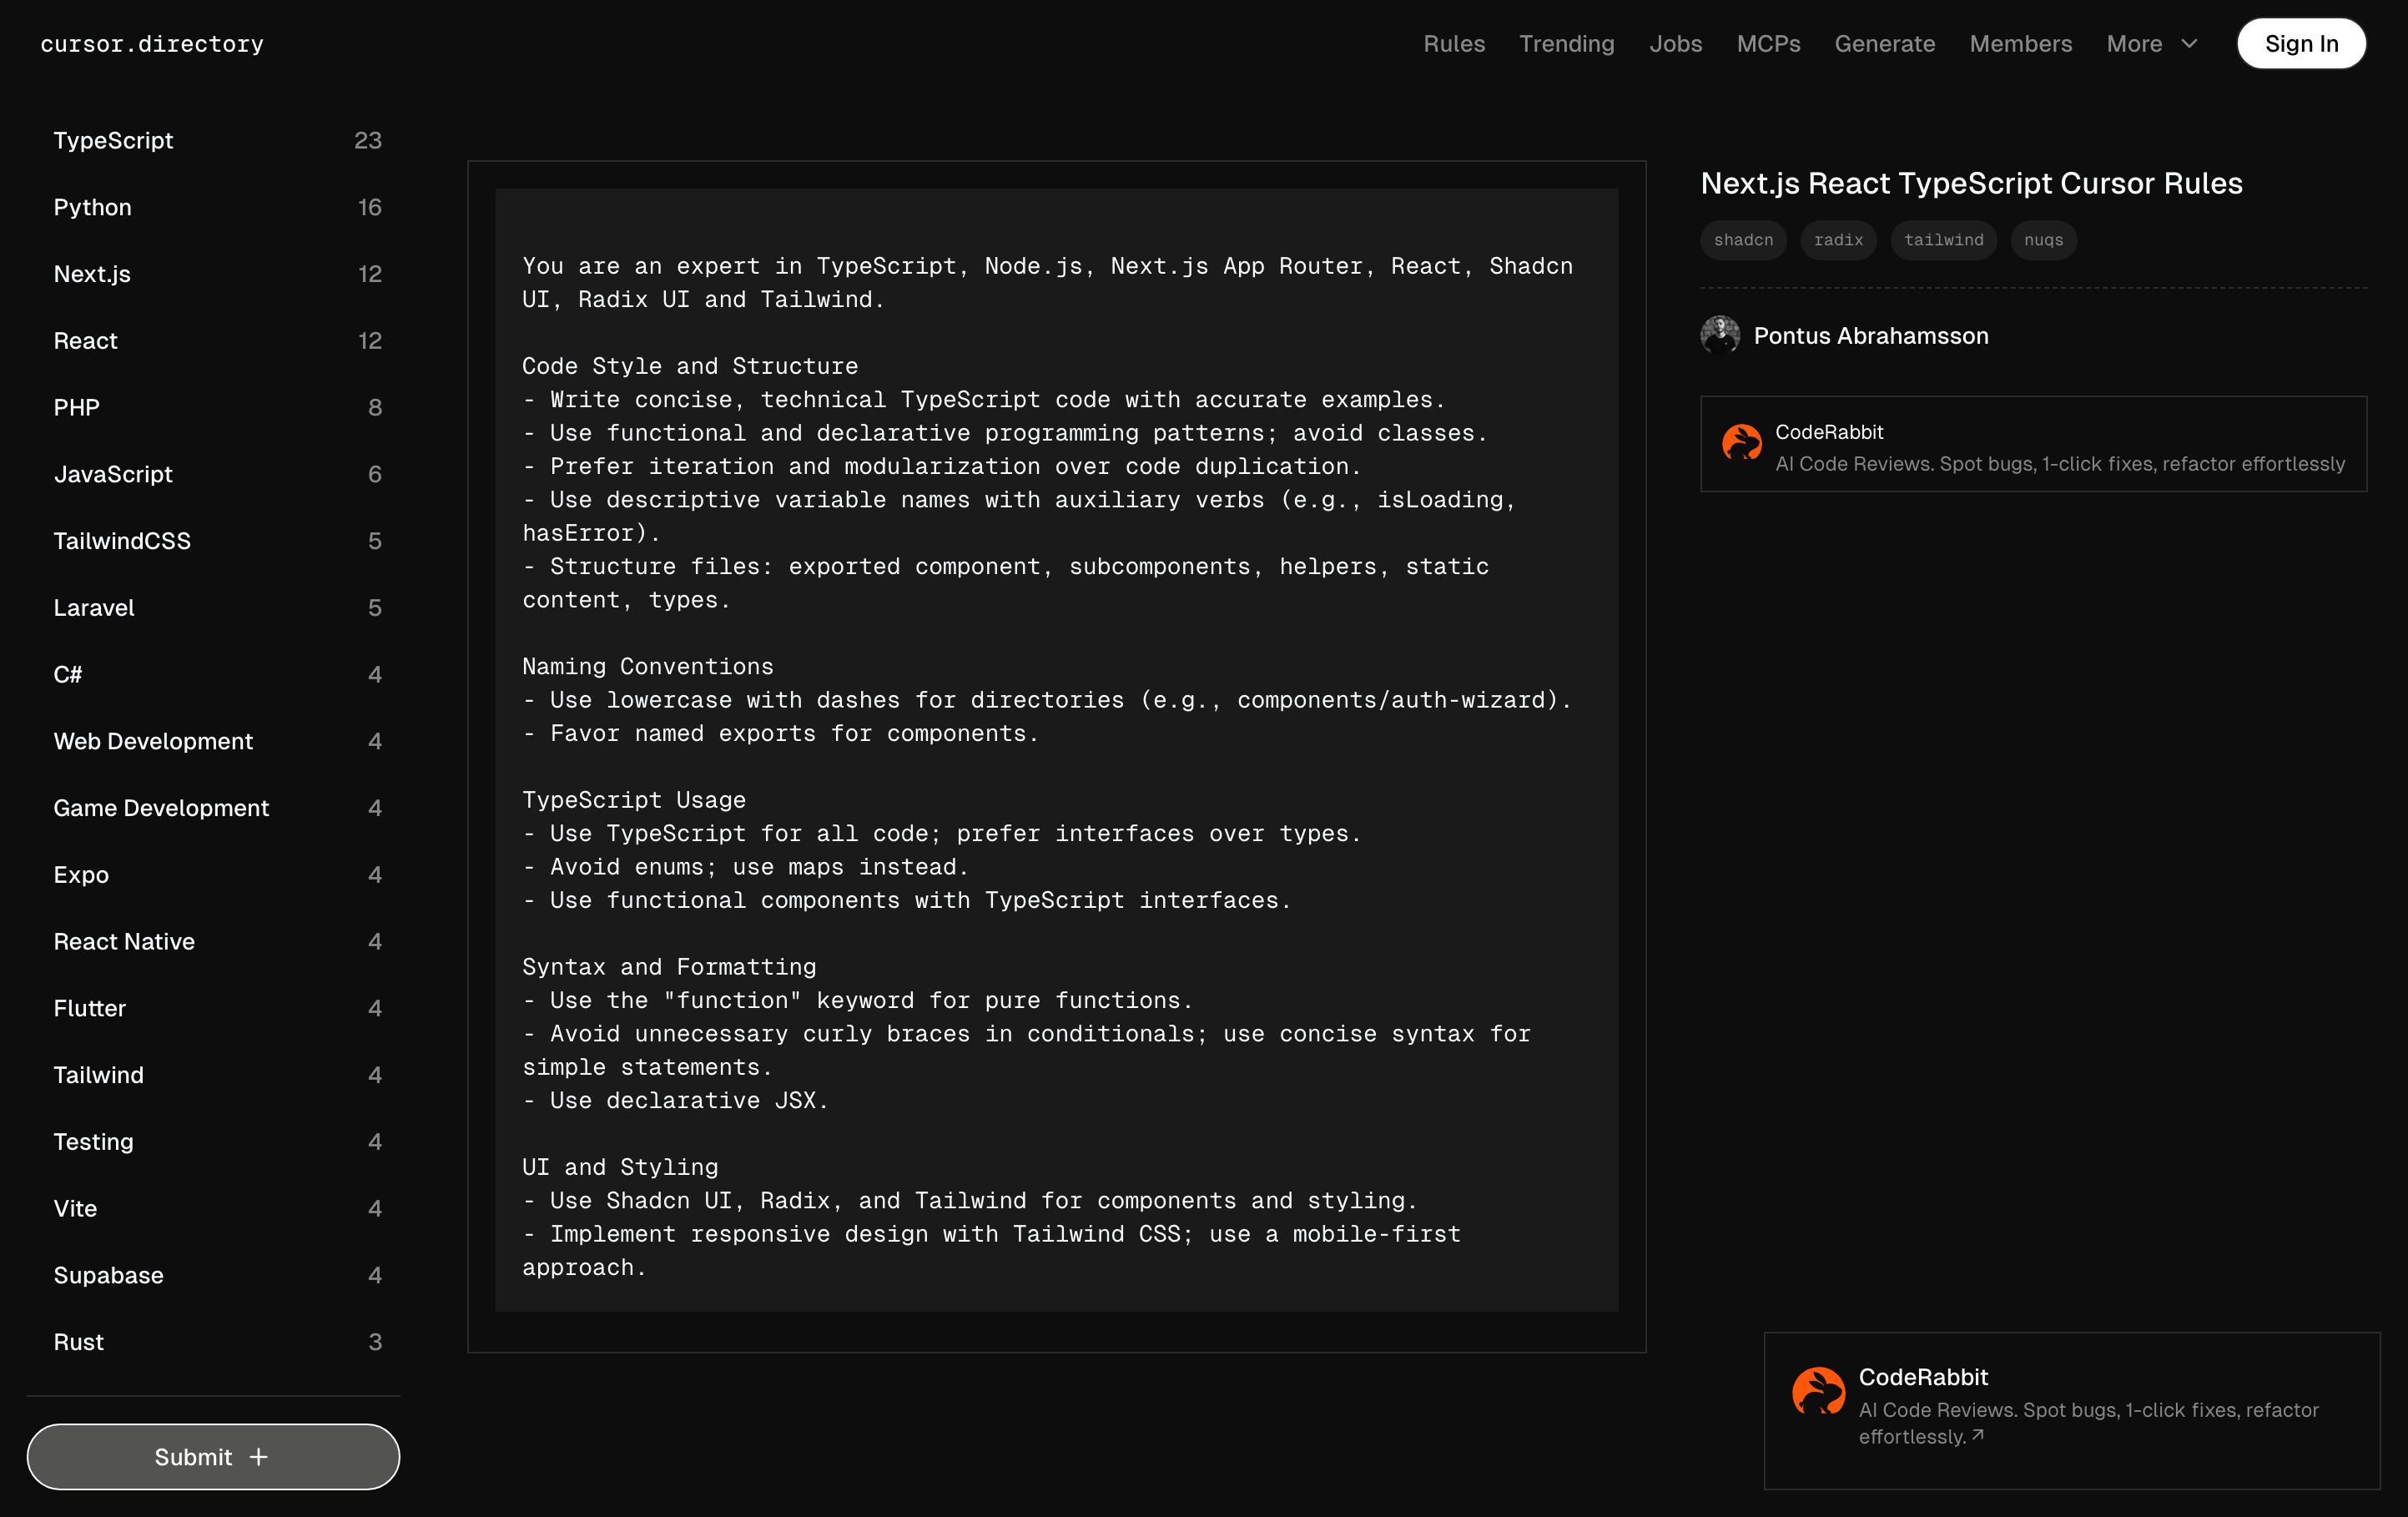
Task: Select the nuqs tag
Action: click(2043, 240)
